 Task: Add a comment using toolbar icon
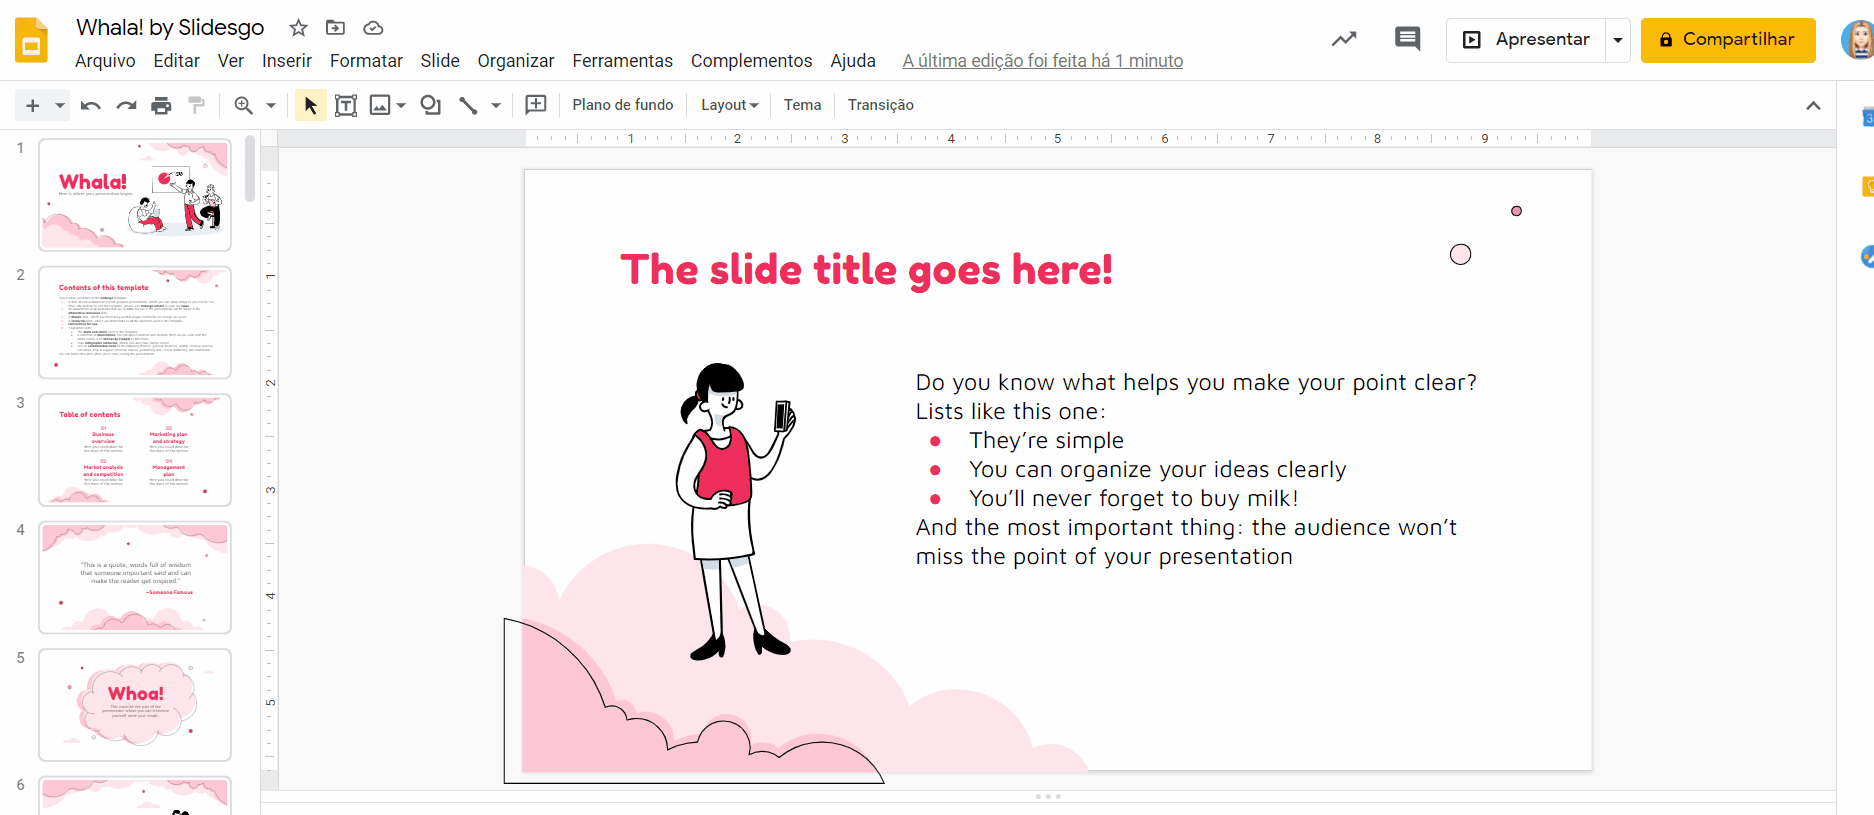(x=536, y=105)
